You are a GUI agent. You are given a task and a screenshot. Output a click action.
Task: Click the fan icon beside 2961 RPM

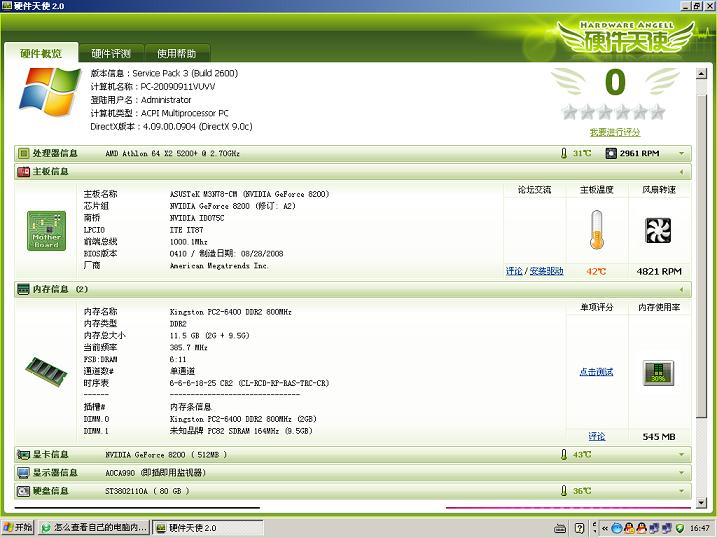(x=611, y=154)
